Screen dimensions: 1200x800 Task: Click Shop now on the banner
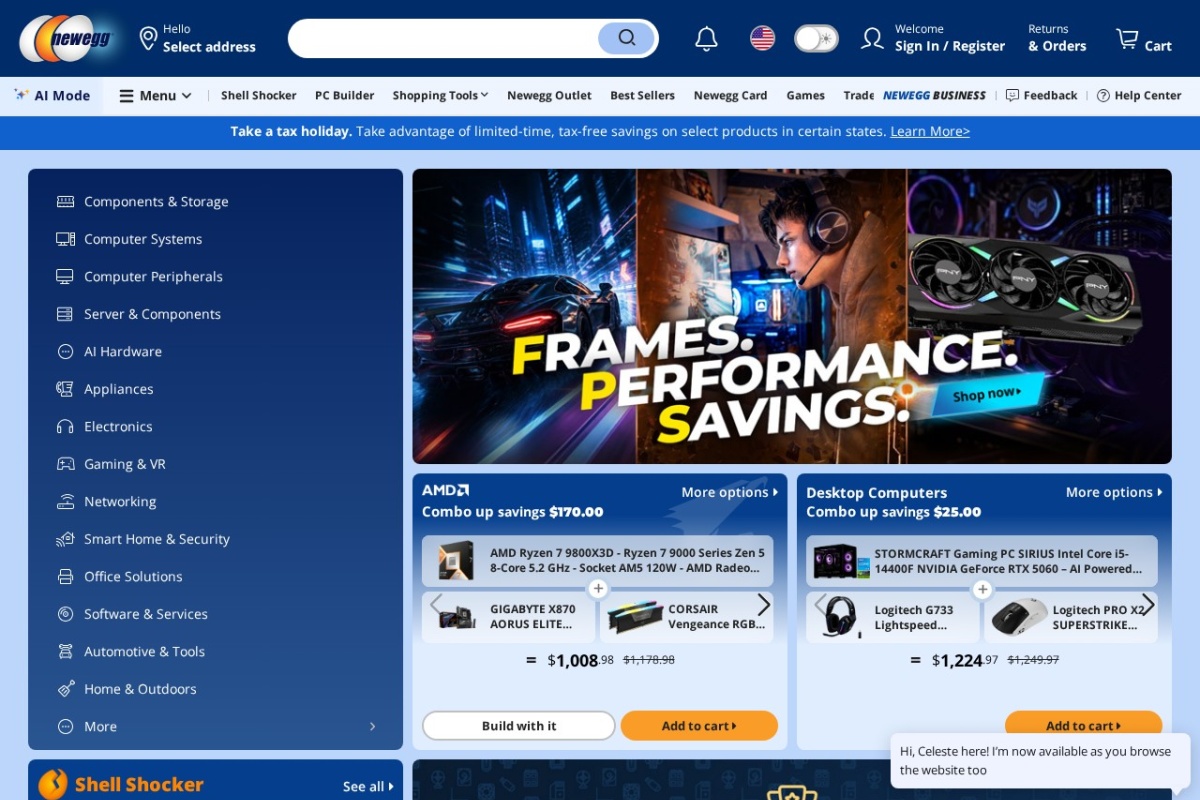(x=987, y=394)
